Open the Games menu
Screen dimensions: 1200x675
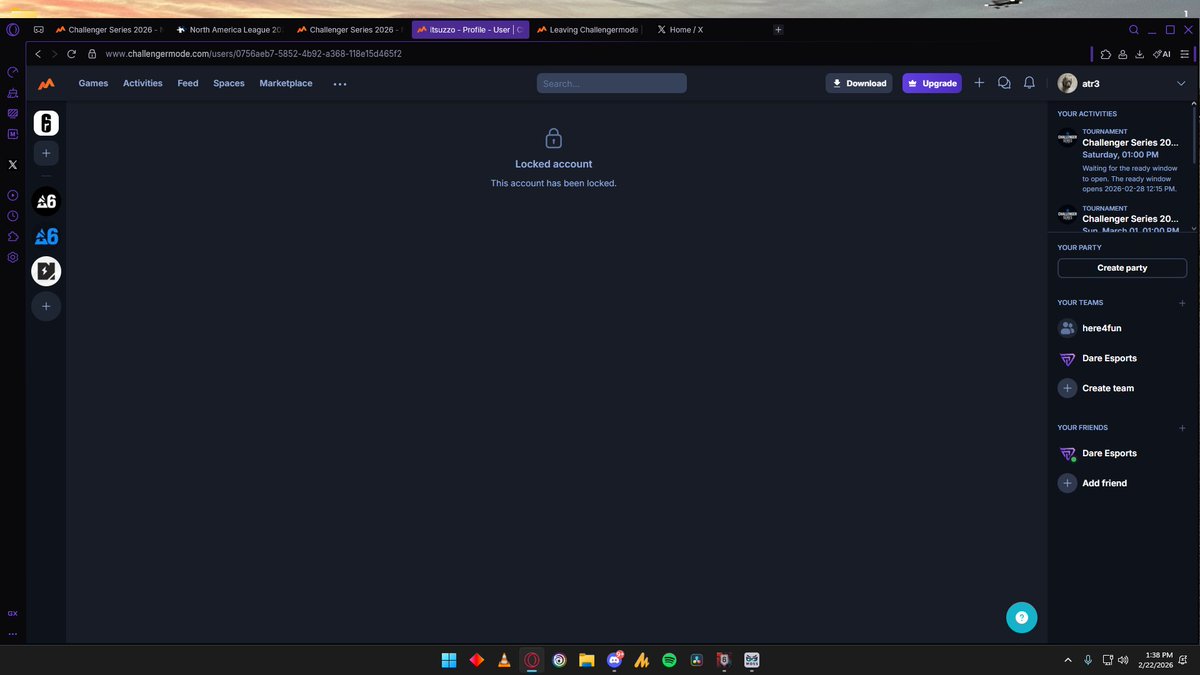[x=93, y=83]
